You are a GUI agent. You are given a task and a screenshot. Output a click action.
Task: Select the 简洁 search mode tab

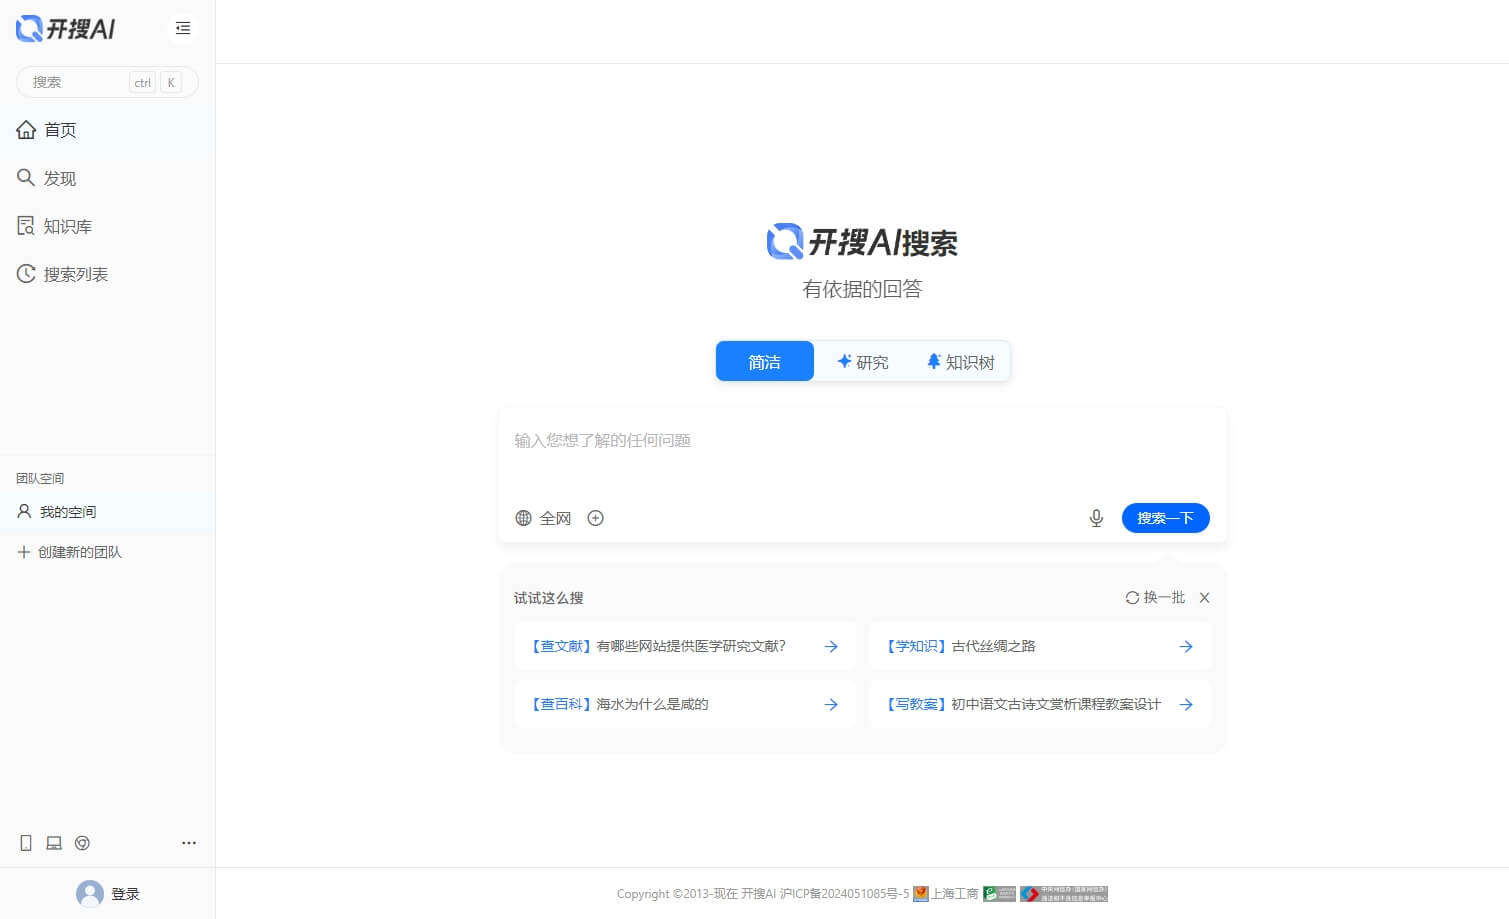coord(765,361)
